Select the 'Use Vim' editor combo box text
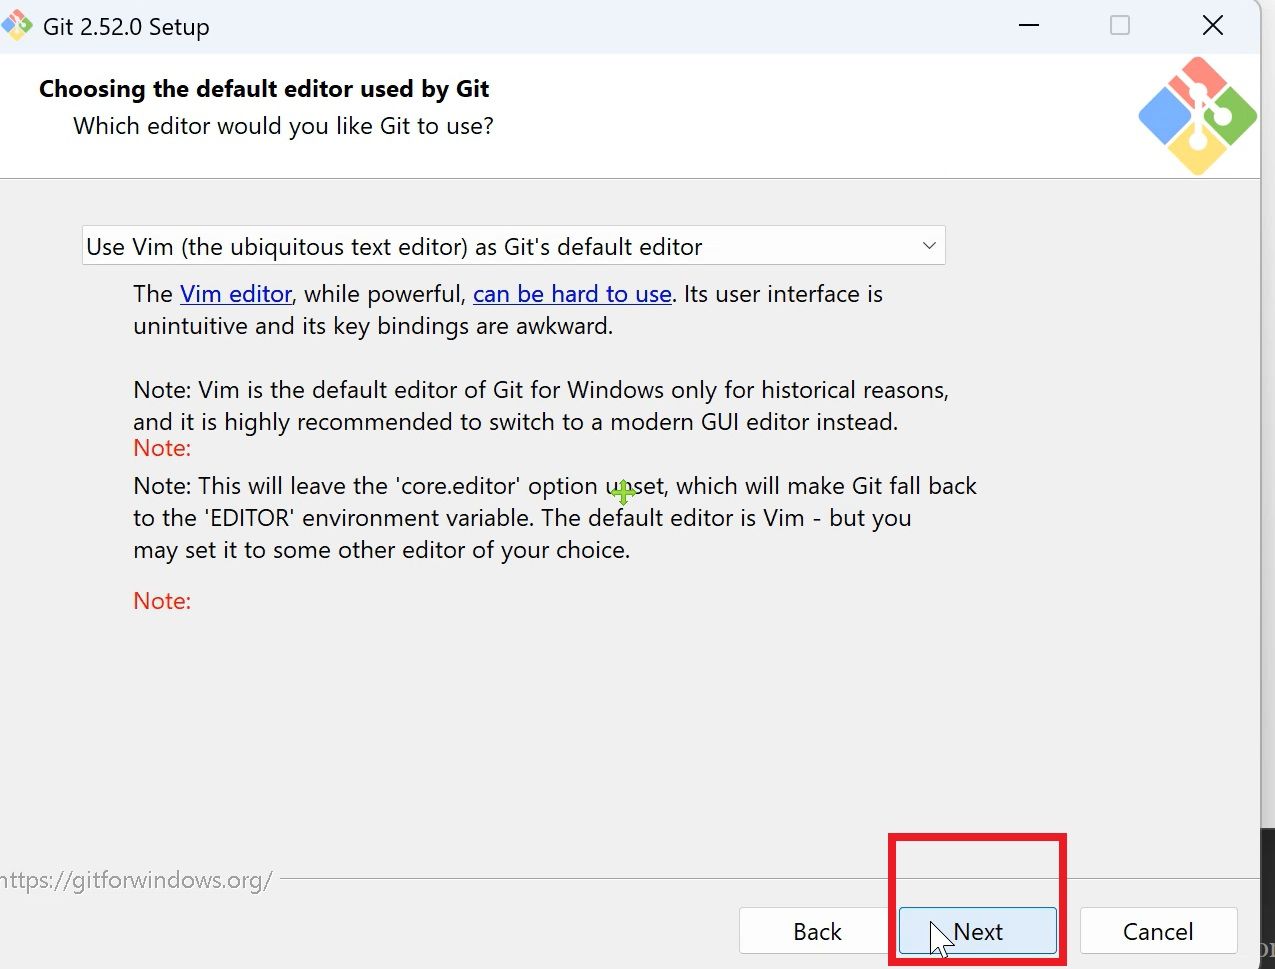The image size is (1275, 969). (x=394, y=246)
